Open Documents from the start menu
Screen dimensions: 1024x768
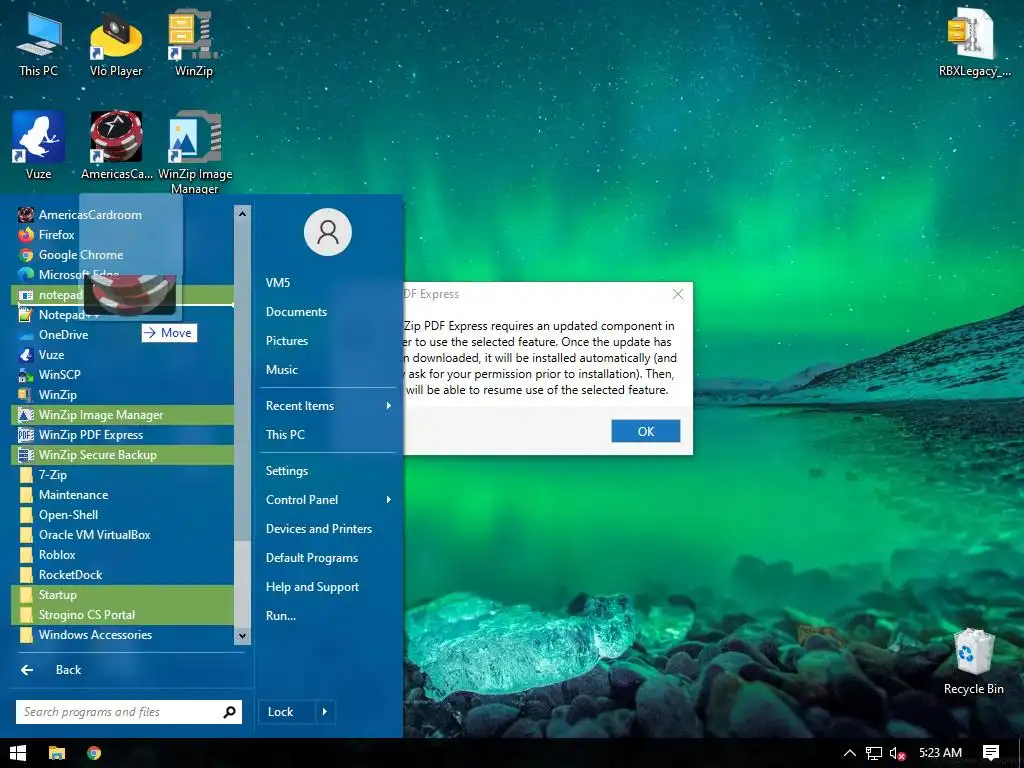pos(328,312)
